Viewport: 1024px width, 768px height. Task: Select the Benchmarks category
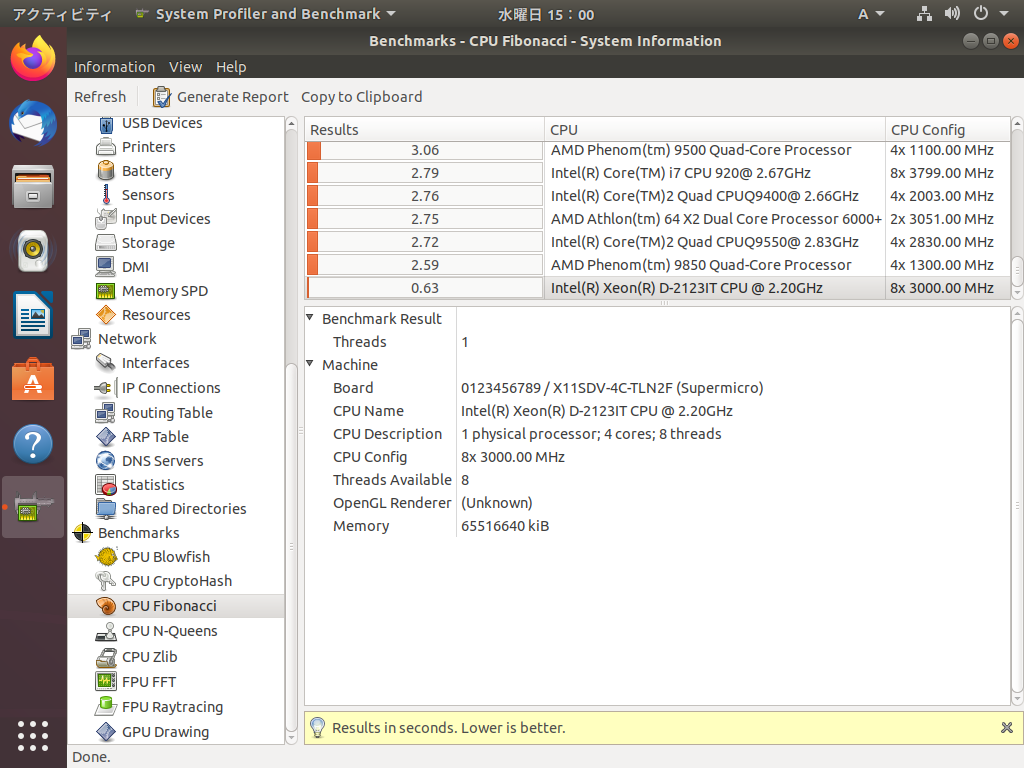(138, 533)
